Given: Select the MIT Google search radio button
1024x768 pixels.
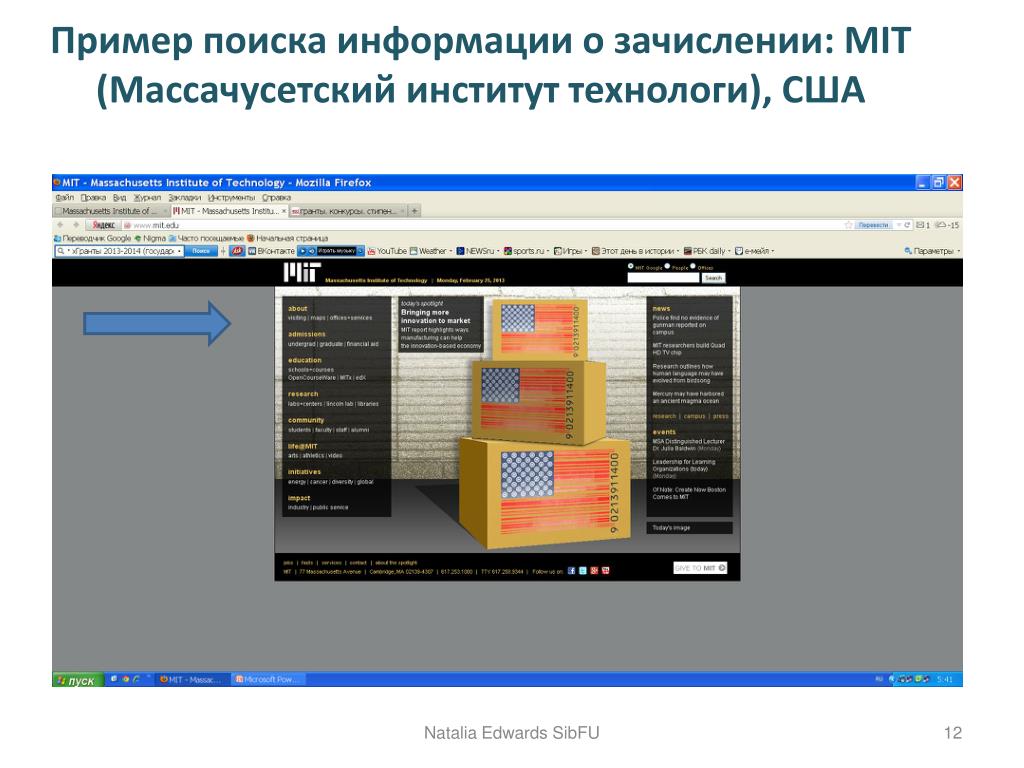Looking at the screenshot, I should 631,266.
